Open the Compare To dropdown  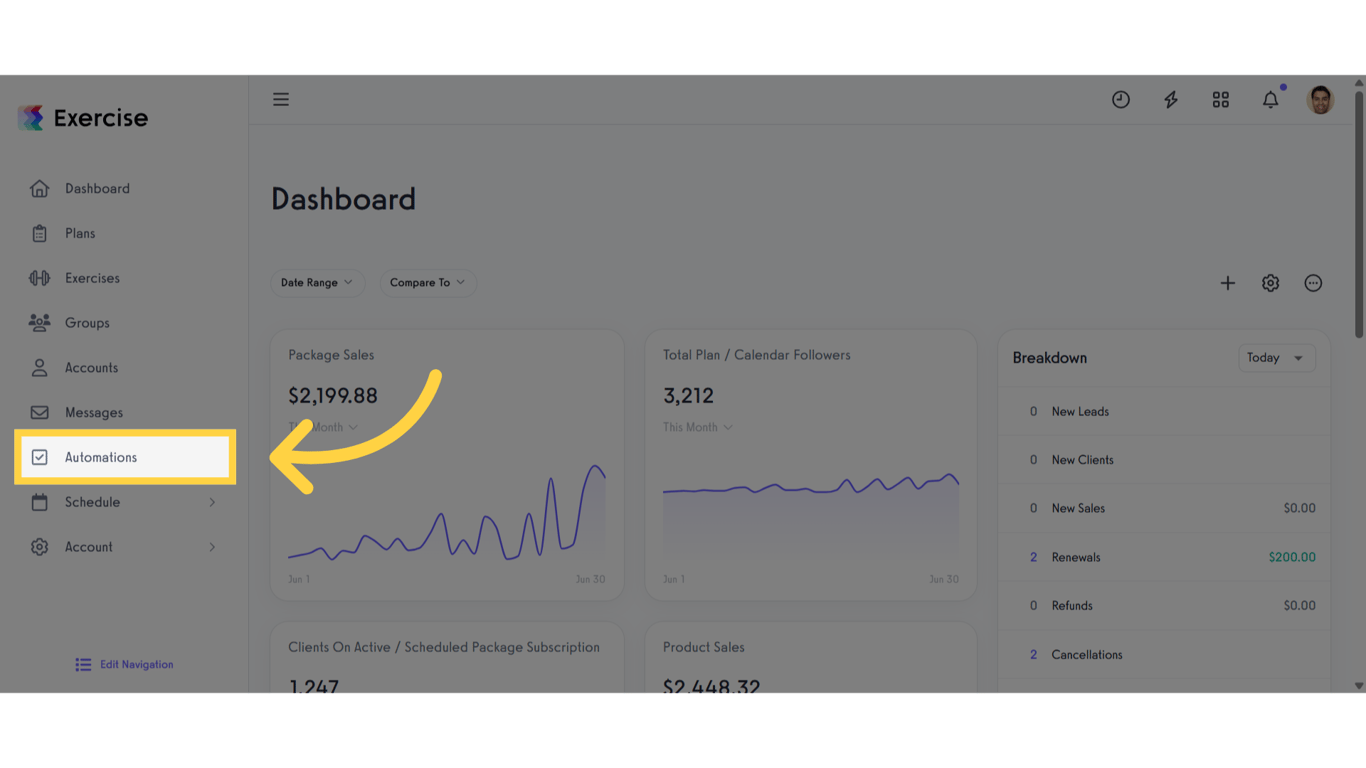point(428,283)
